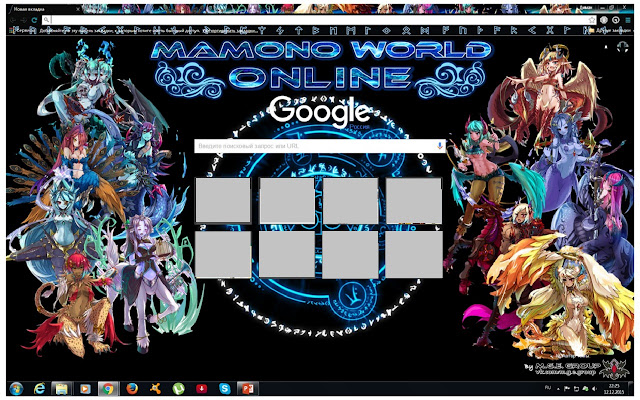Image resolution: width=640 pixels, height=400 pixels.
Task: Click the browser forward arrow
Action: (24, 20)
